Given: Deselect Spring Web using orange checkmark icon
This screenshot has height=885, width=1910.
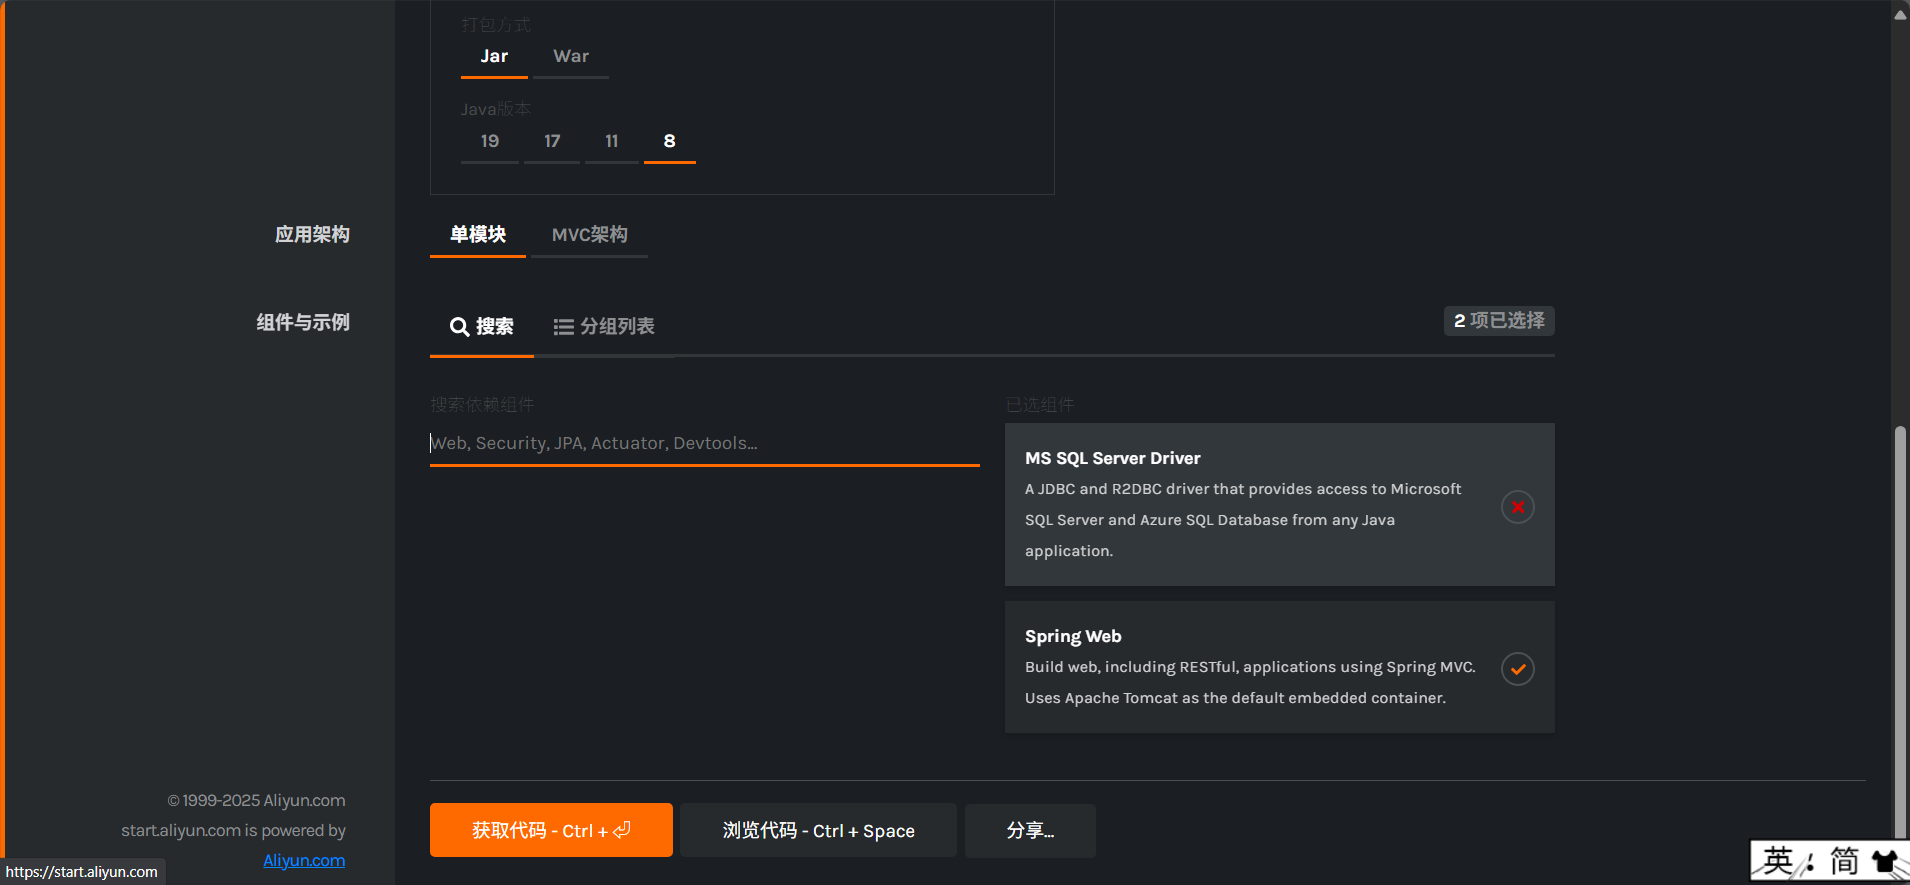Looking at the screenshot, I should (x=1517, y=669).
